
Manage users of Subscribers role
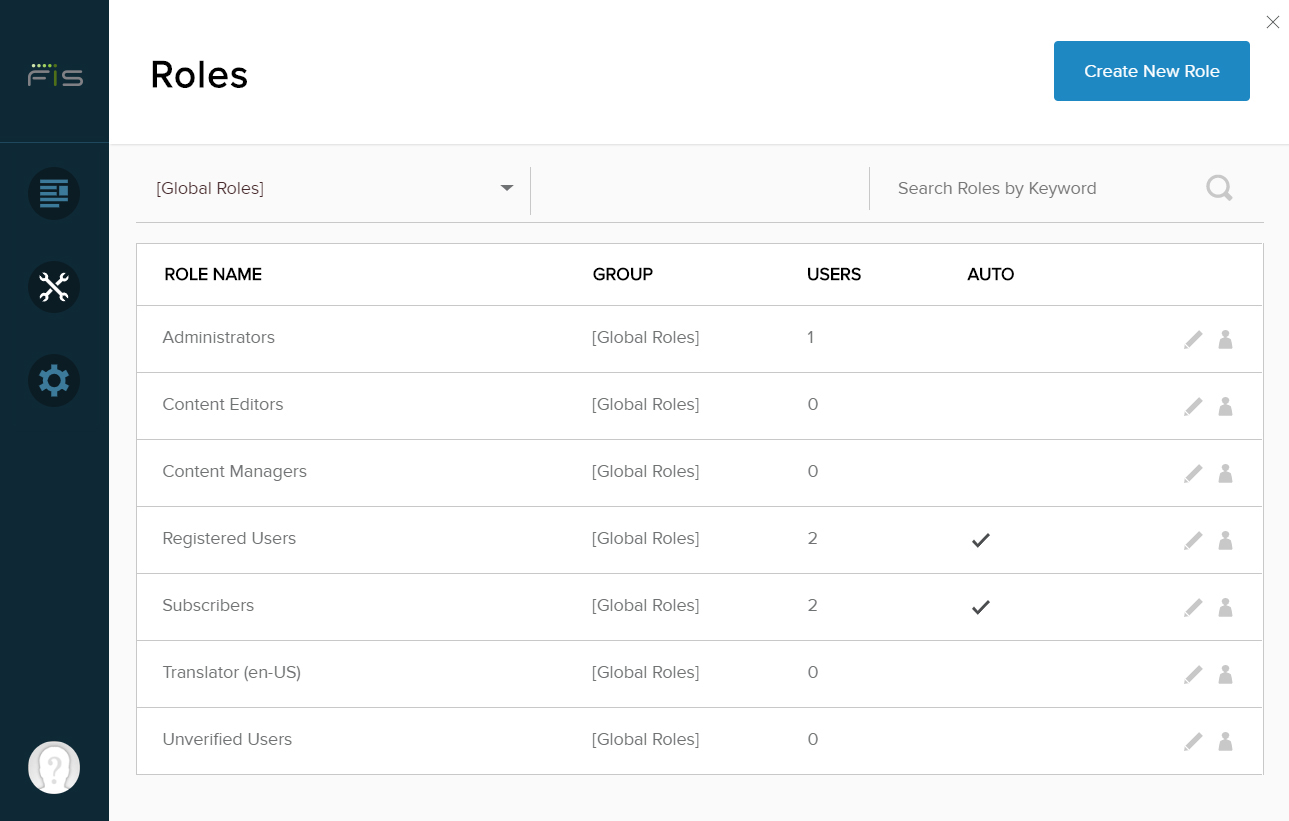tap(1225, 608)
